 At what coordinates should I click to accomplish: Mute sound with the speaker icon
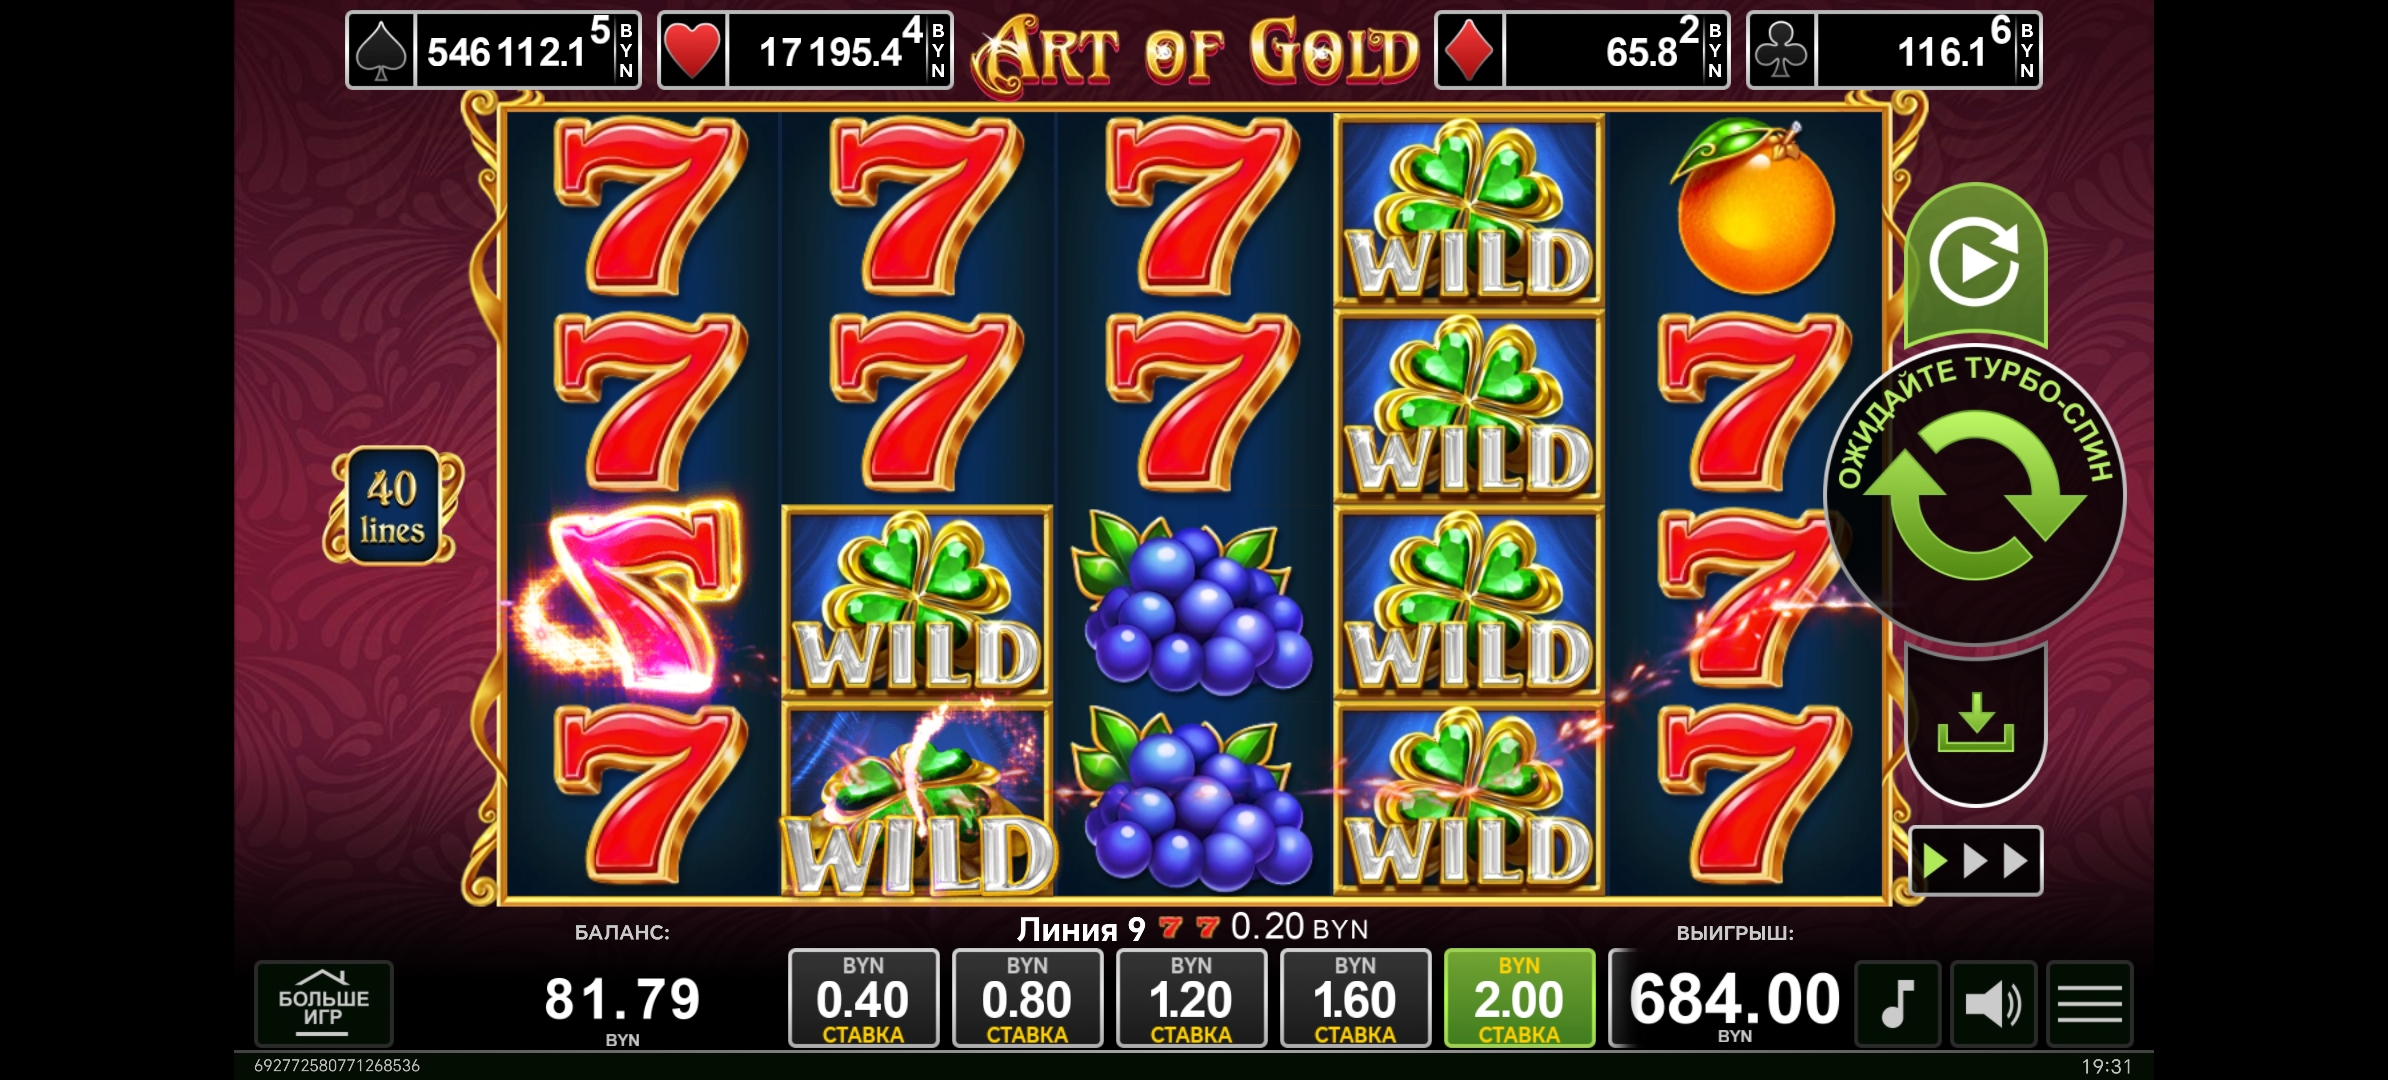point(1993,1004)
